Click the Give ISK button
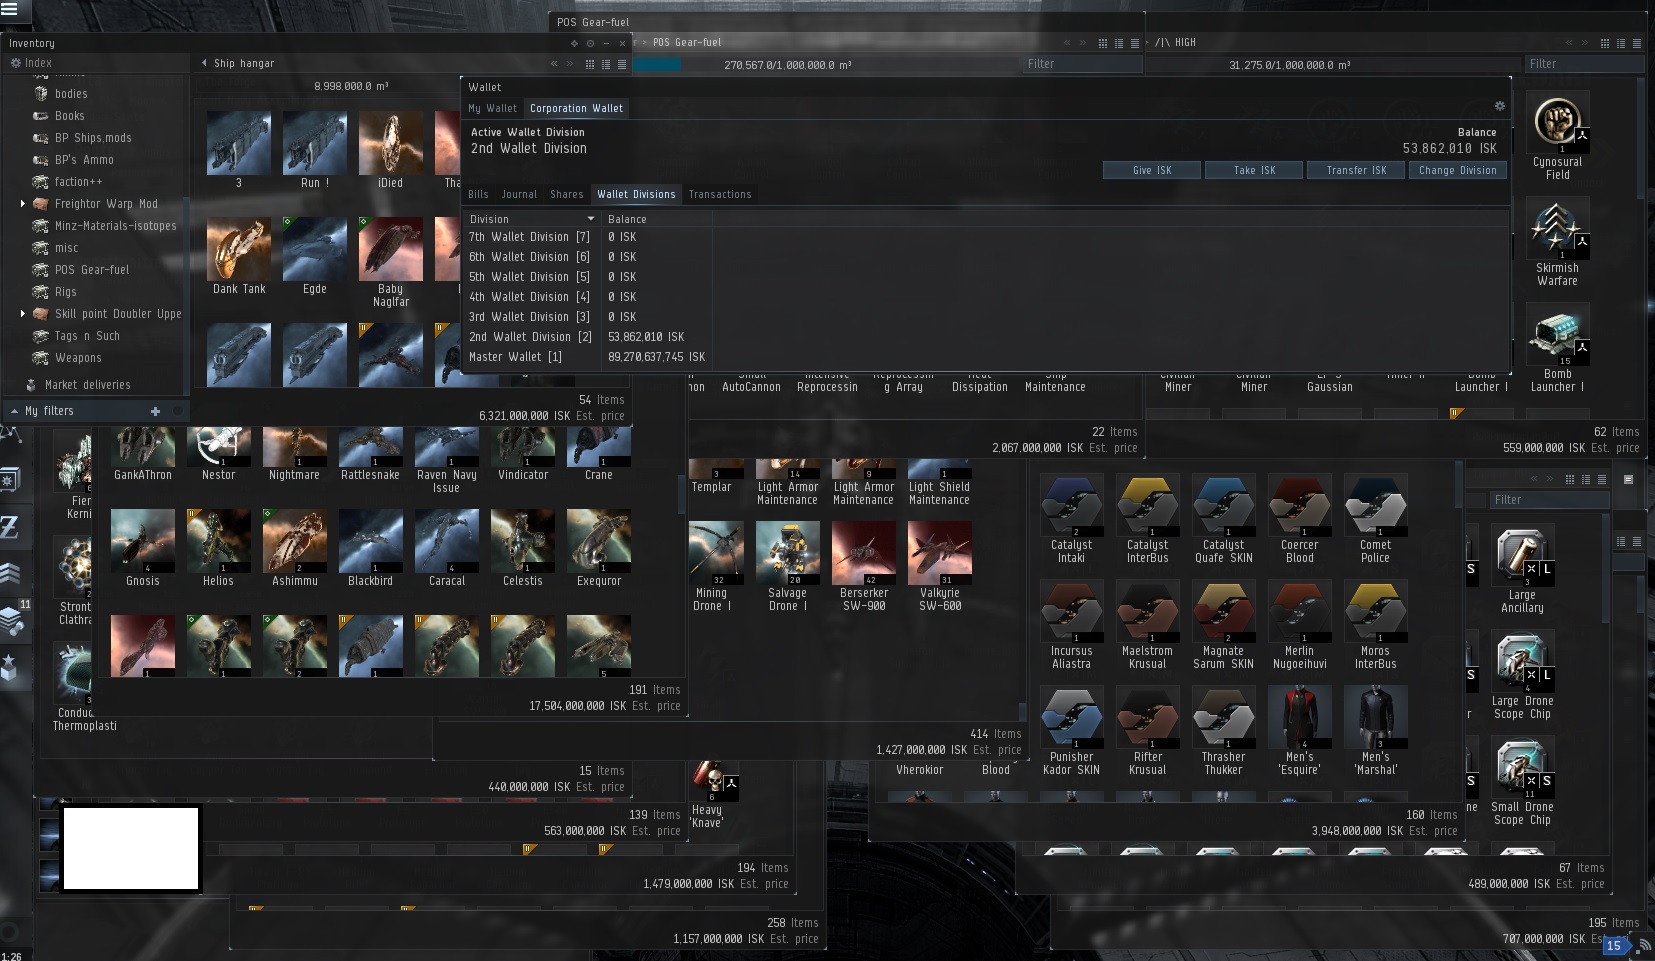 coord(1152,170)
